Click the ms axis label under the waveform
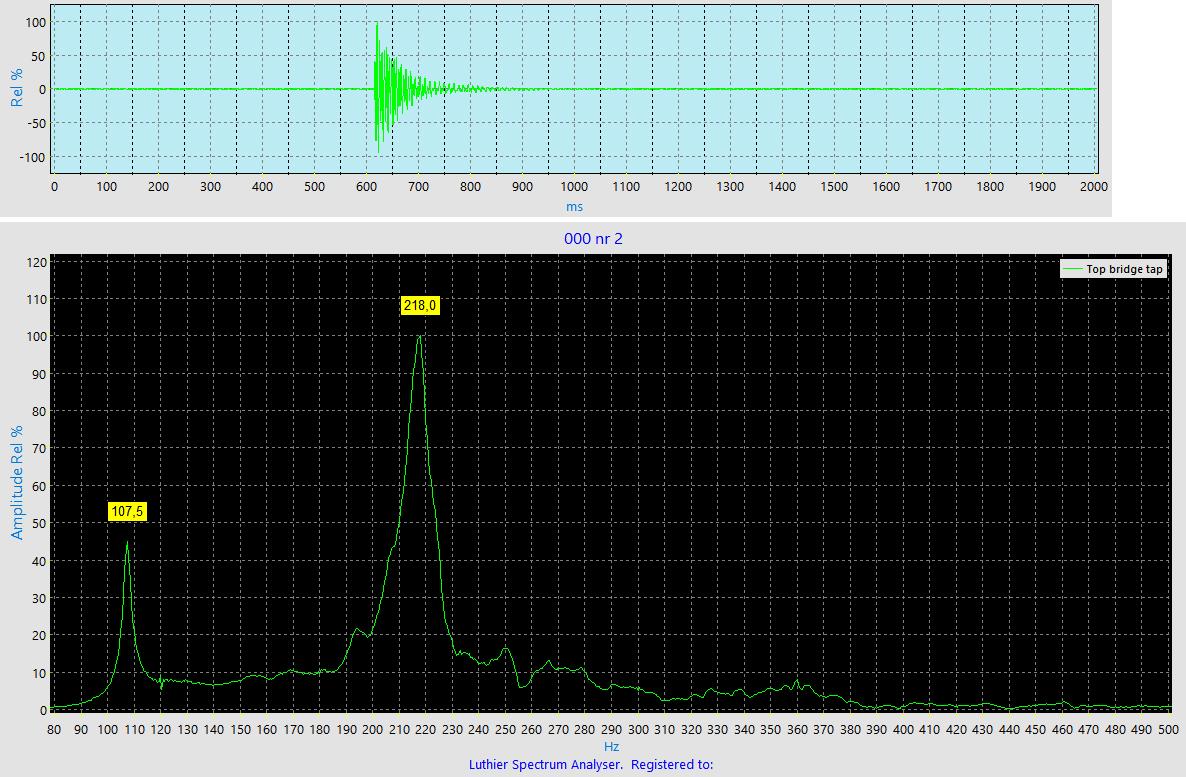 574,207
